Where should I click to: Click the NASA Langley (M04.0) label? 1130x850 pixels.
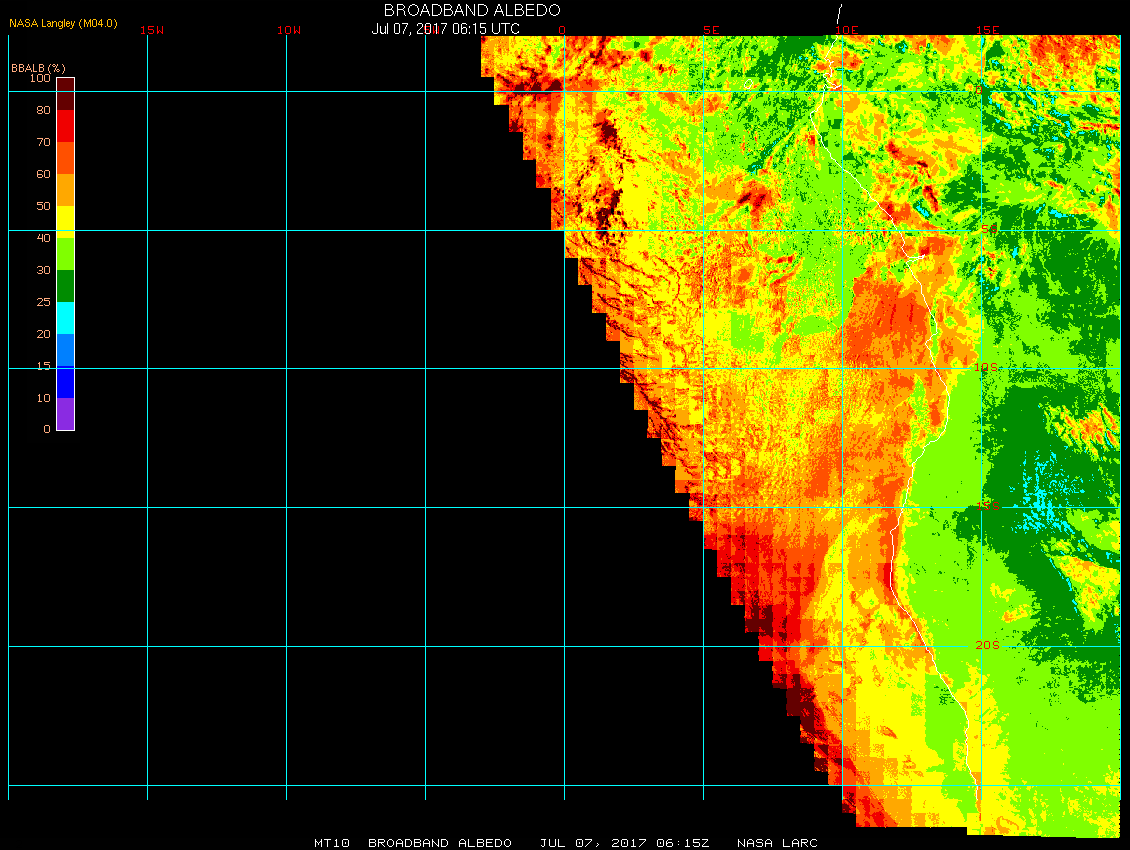pyautogui.click(x=63, y=23)
